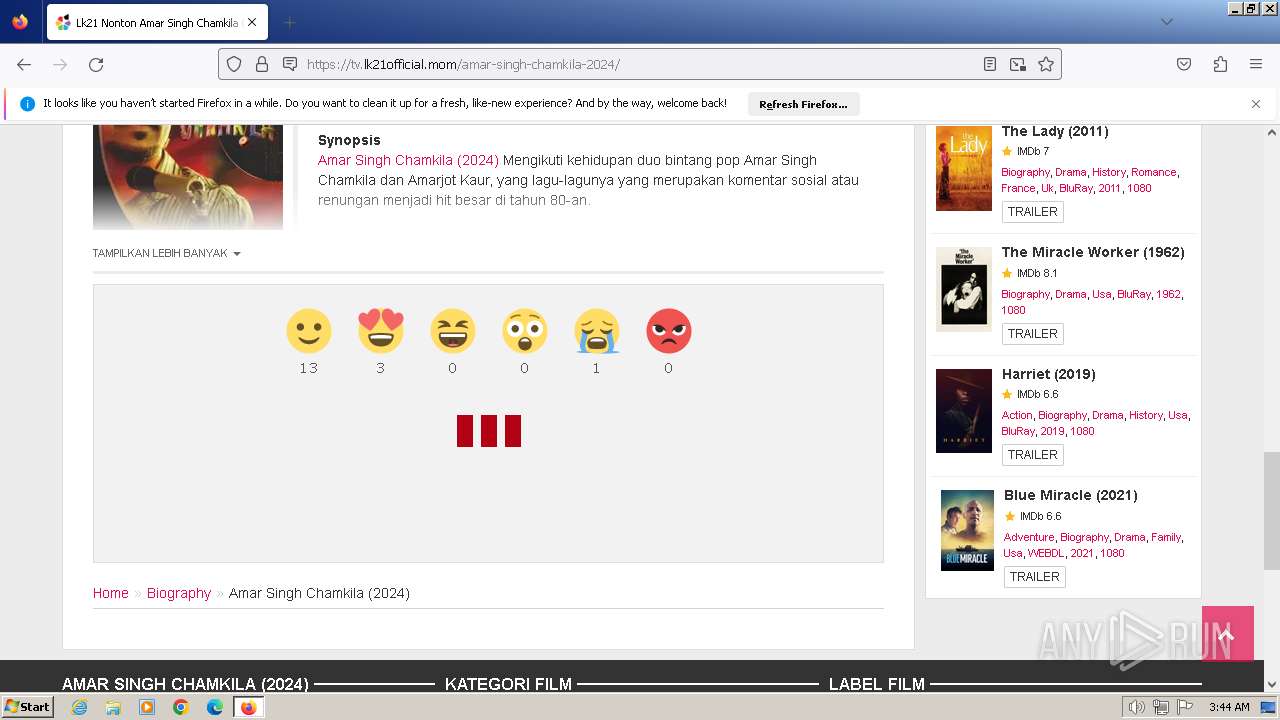Screen dimensions: 1280x720
Task: Click Action tag under Harriet
Action: pos(1017,415)
